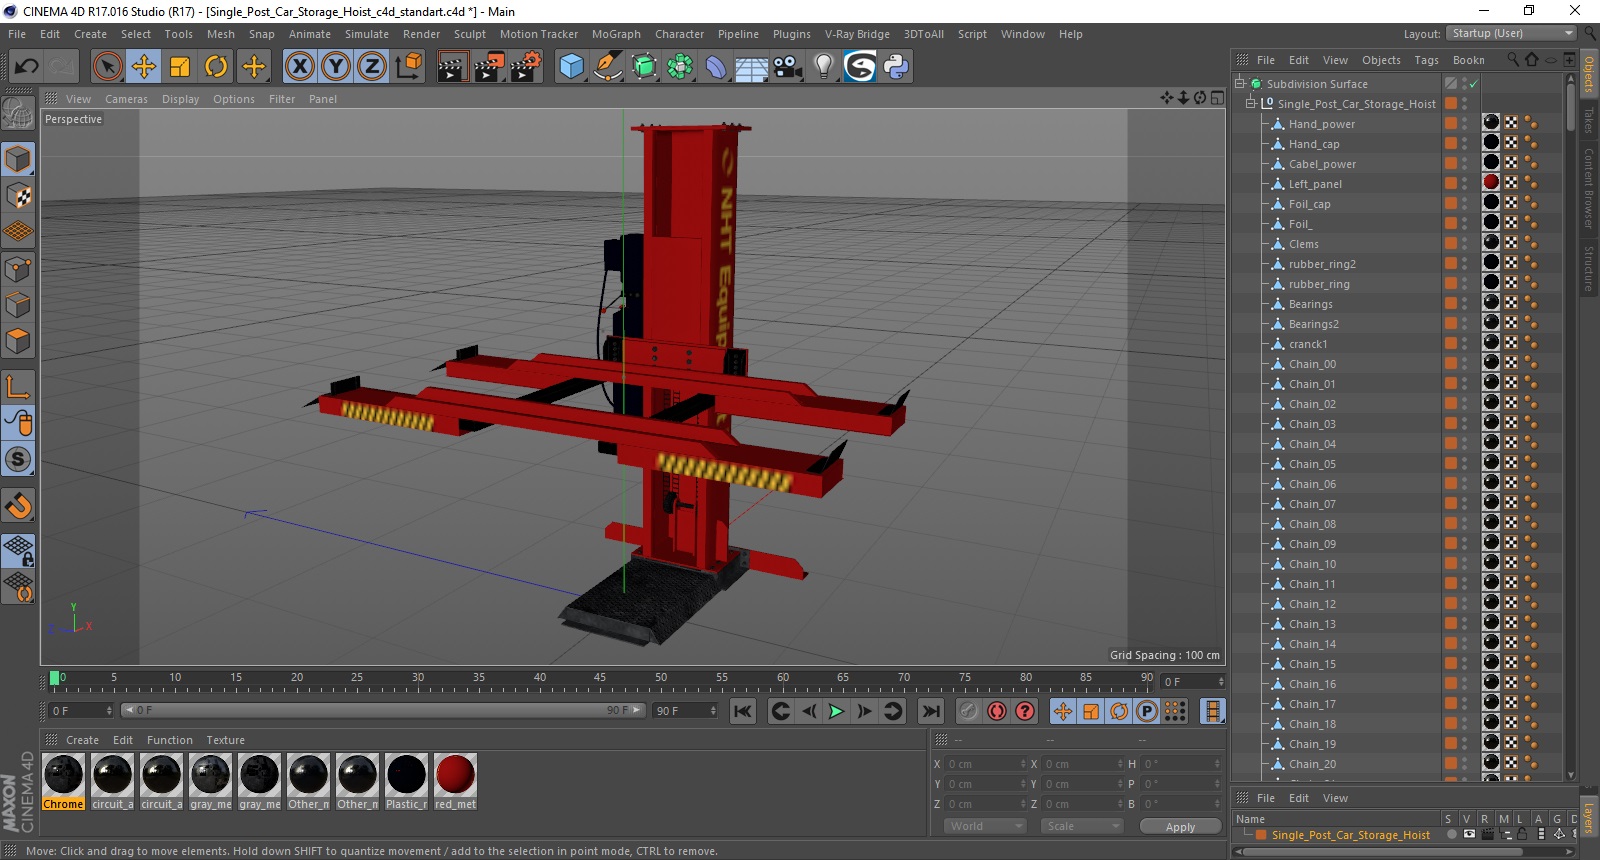This screenshot has height=860, width=1600.
Task: Toggle Record Active Objects button
Action: [x=968, y=711]
